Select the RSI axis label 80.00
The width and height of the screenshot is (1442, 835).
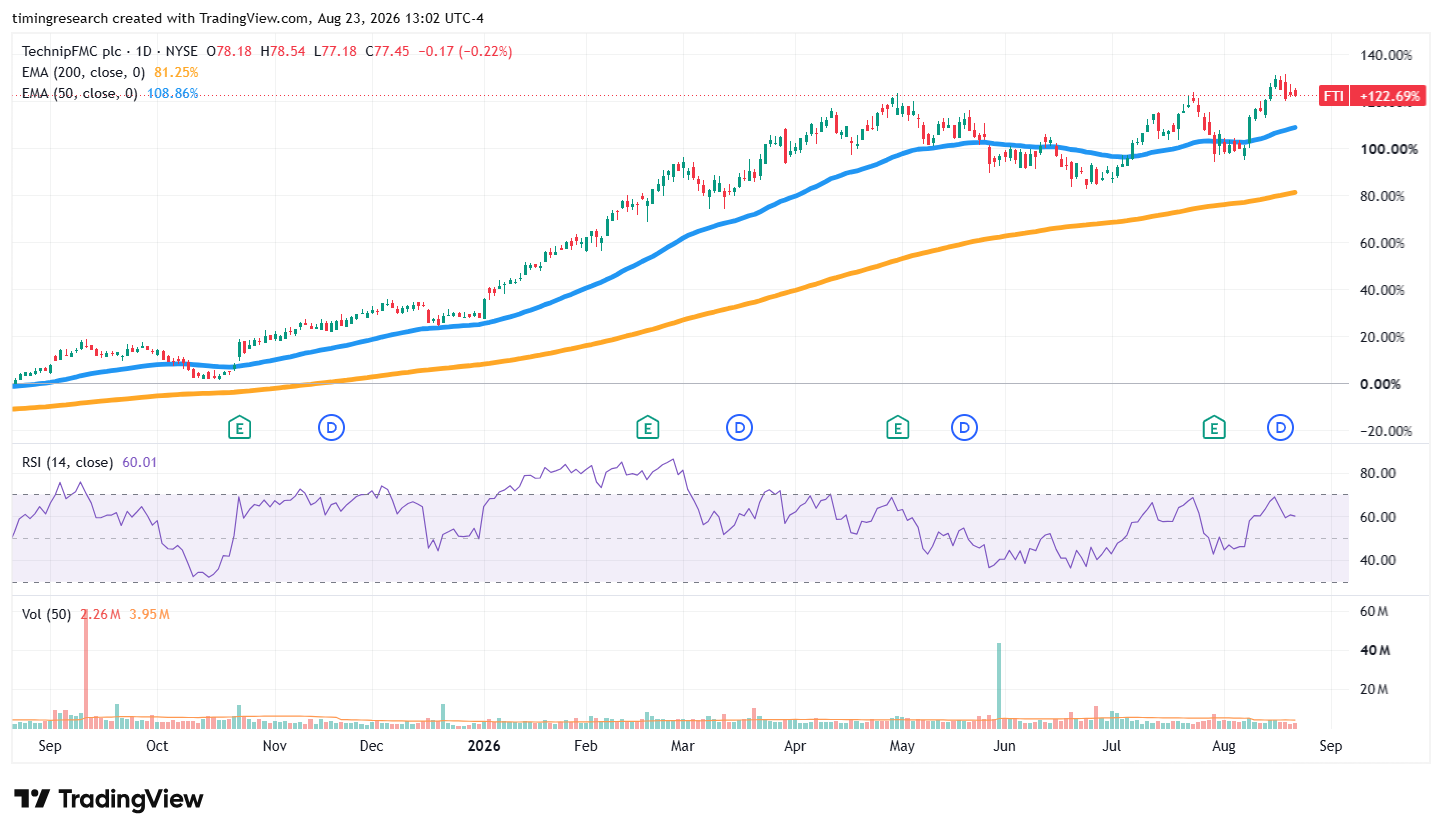(1377, 473)
